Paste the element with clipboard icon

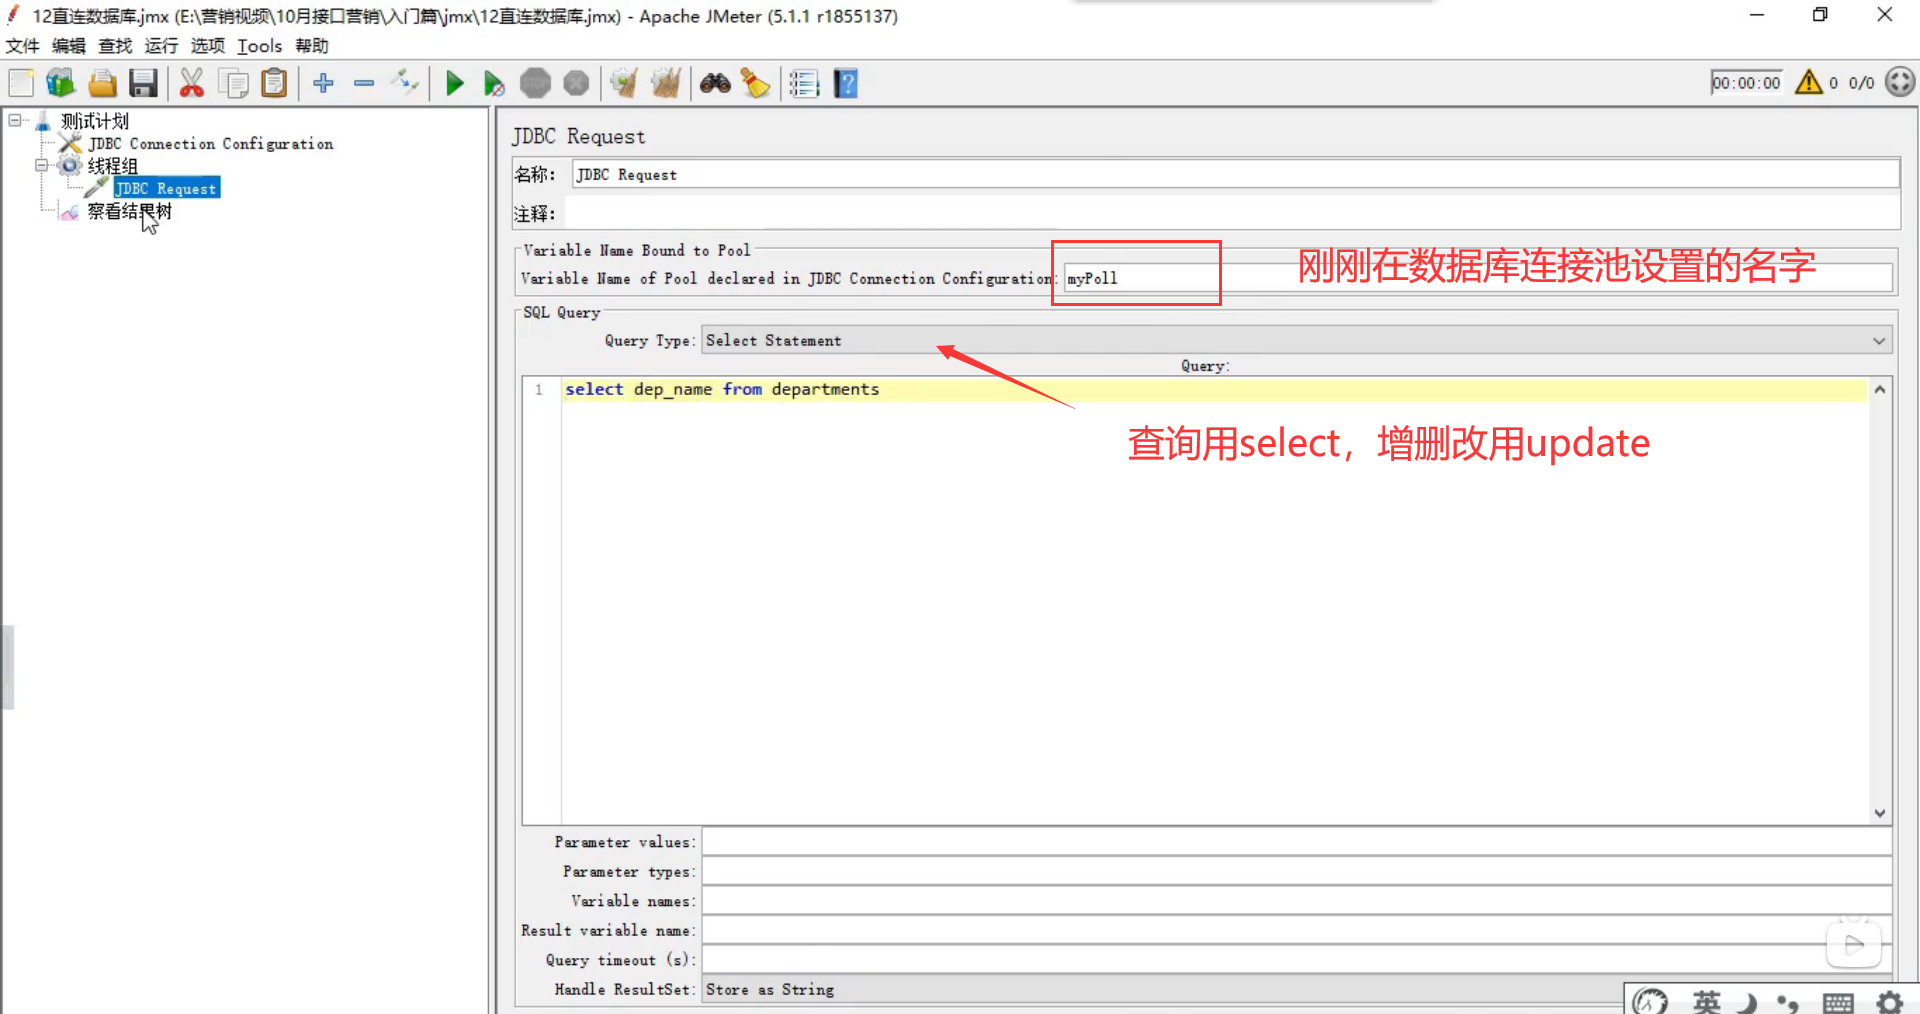[274, 83]
